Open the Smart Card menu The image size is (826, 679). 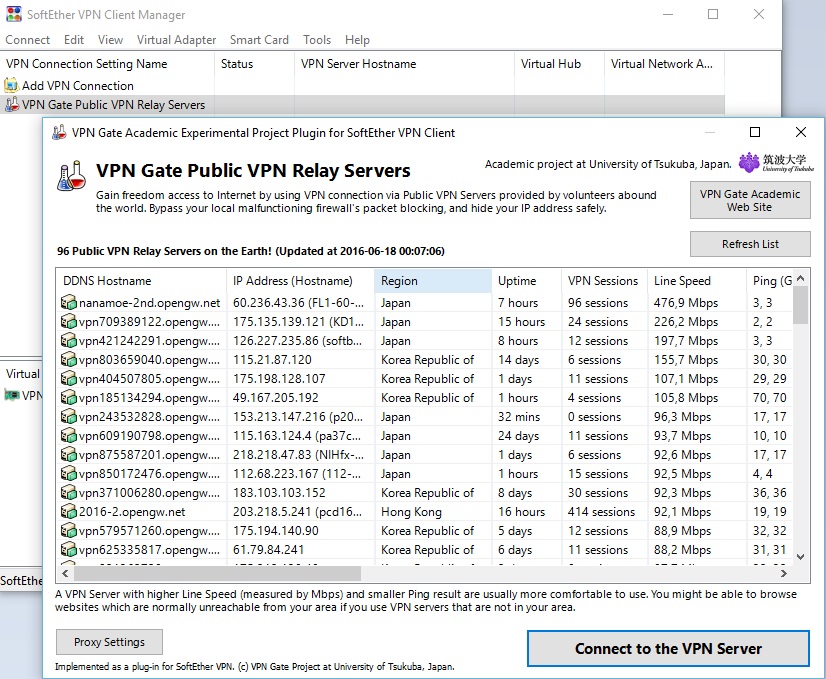pos(259,40)
